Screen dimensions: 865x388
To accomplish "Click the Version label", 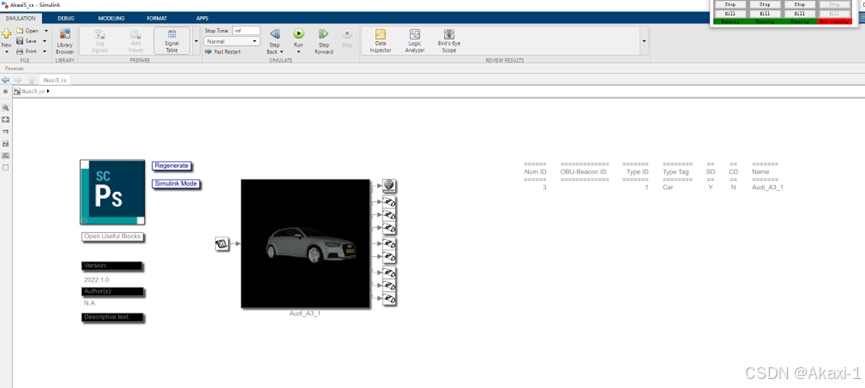I will tap(112, 266).
